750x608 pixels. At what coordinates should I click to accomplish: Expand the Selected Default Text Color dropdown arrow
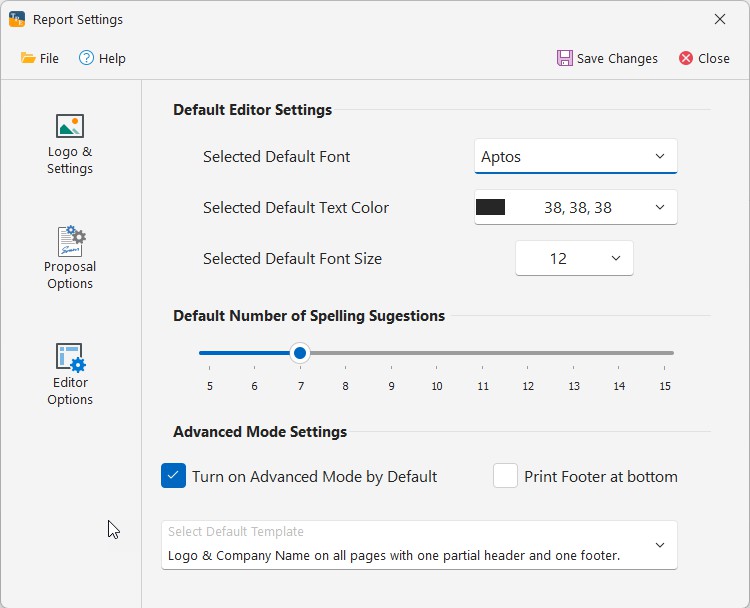point(660,207)
